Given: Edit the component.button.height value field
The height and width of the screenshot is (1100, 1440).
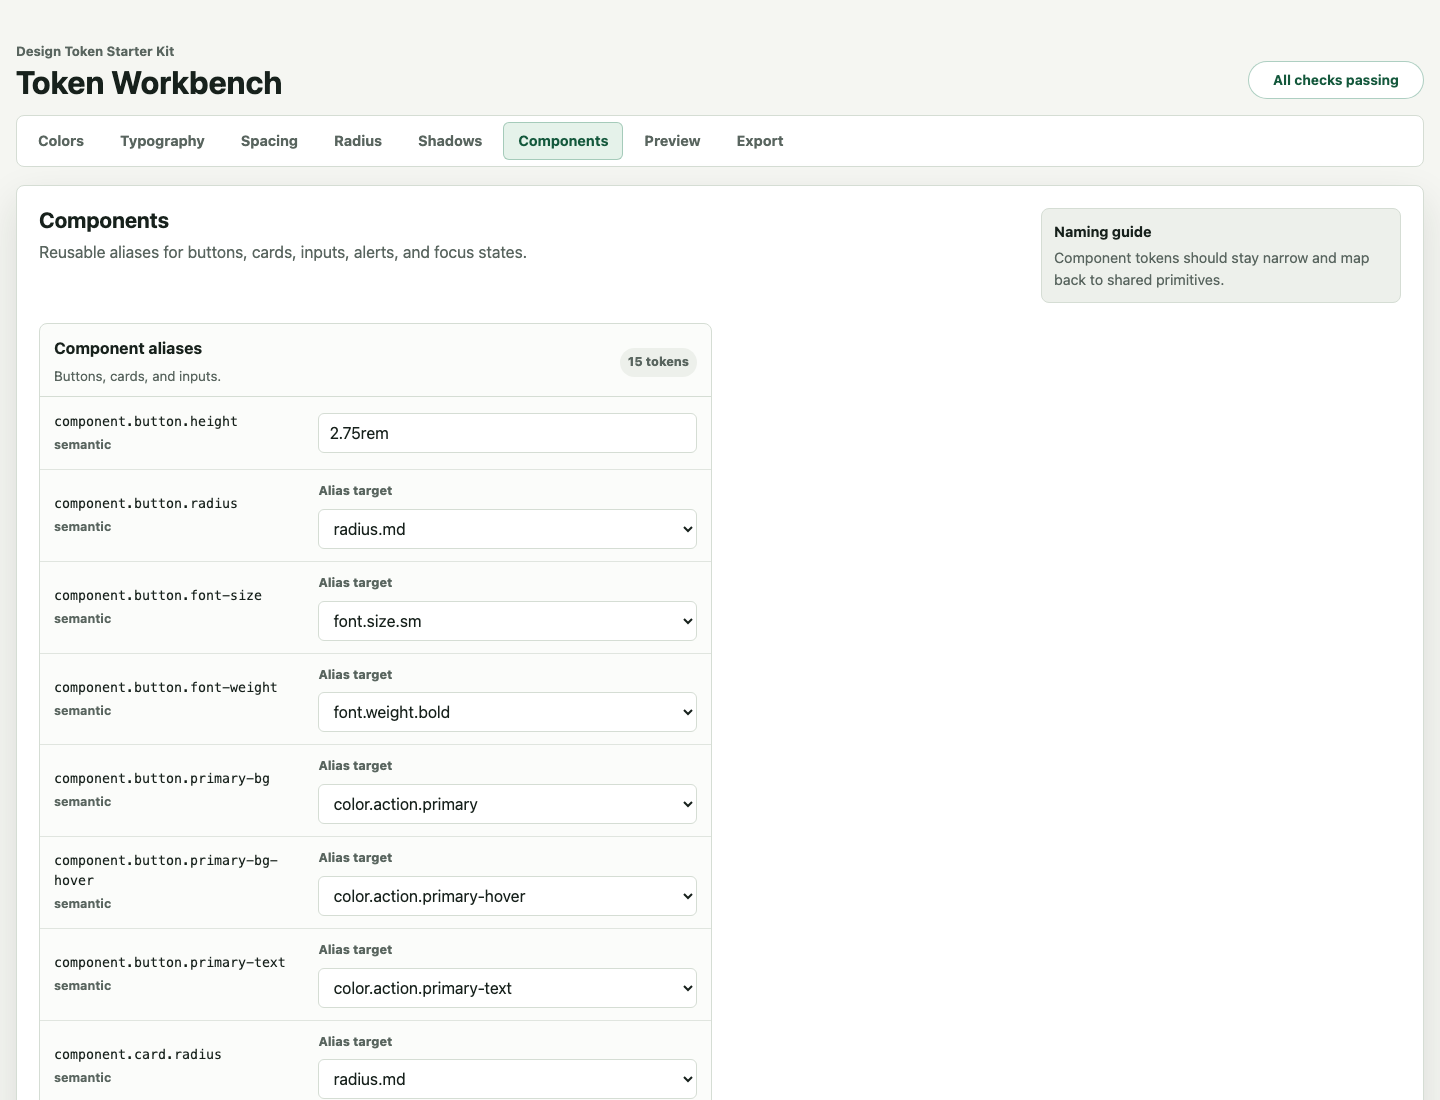Looking at the screenshot, I should coord(507,433).
